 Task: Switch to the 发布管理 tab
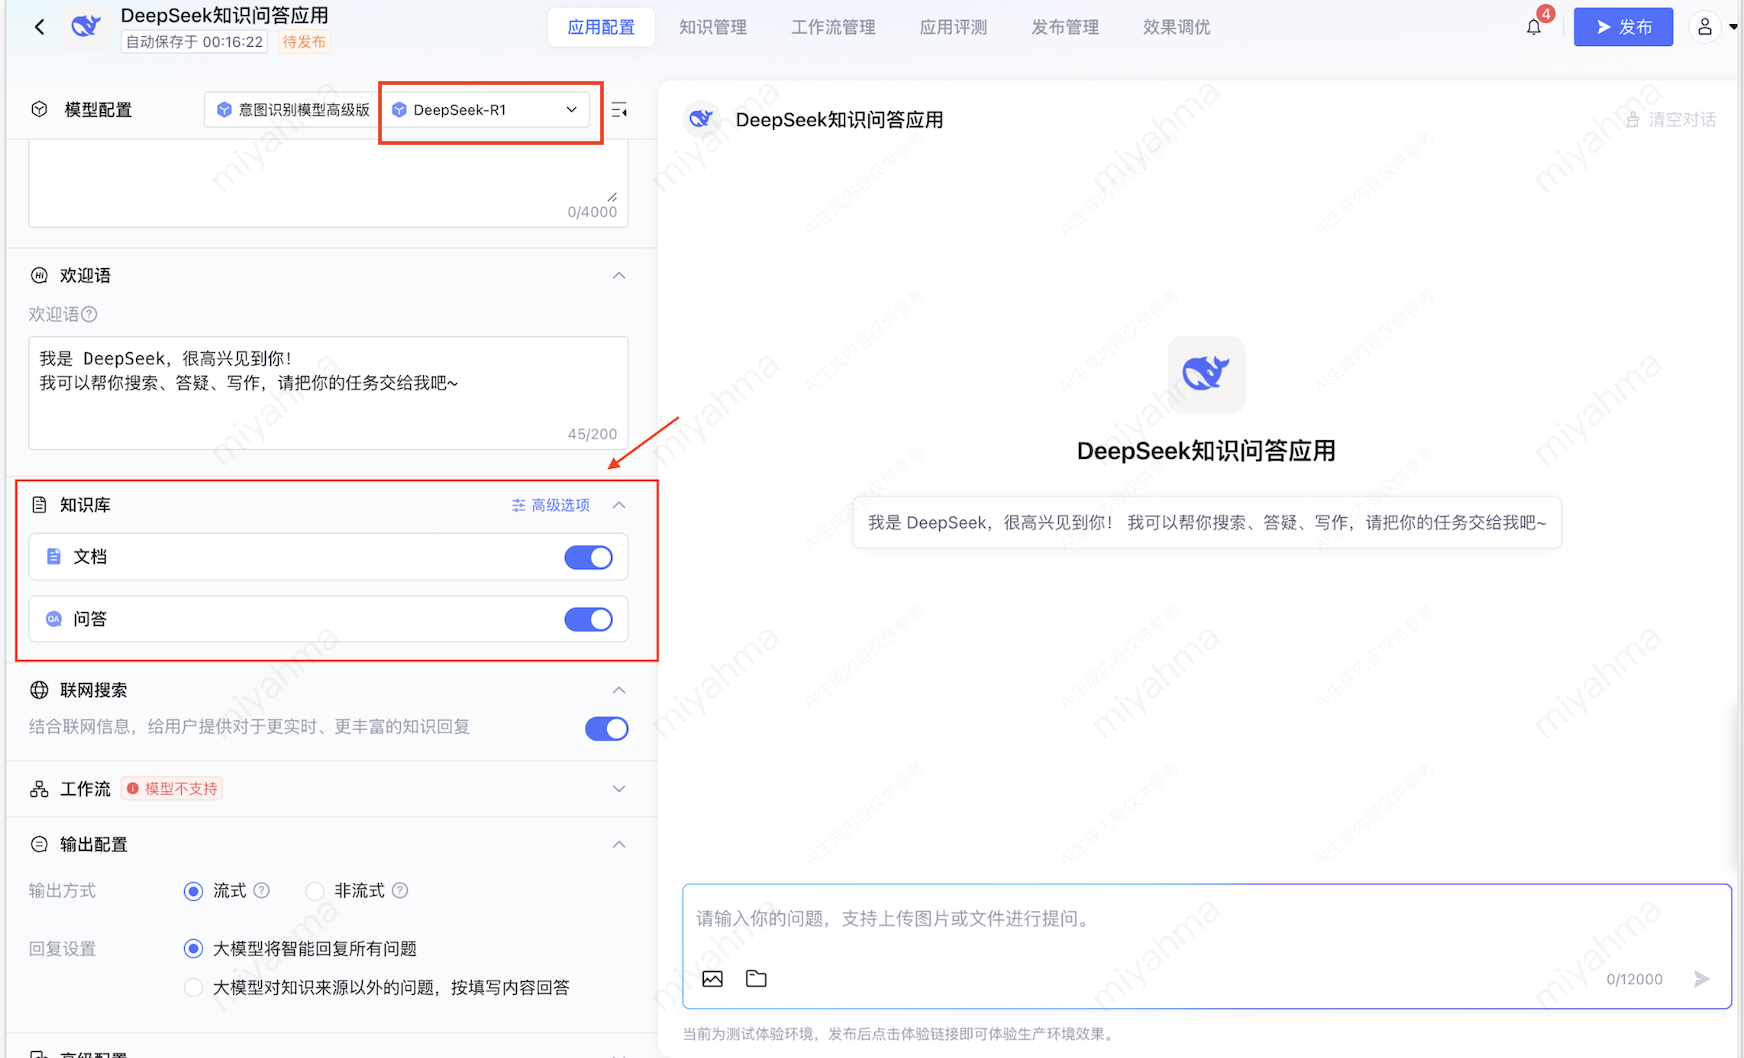[1065, 27]
